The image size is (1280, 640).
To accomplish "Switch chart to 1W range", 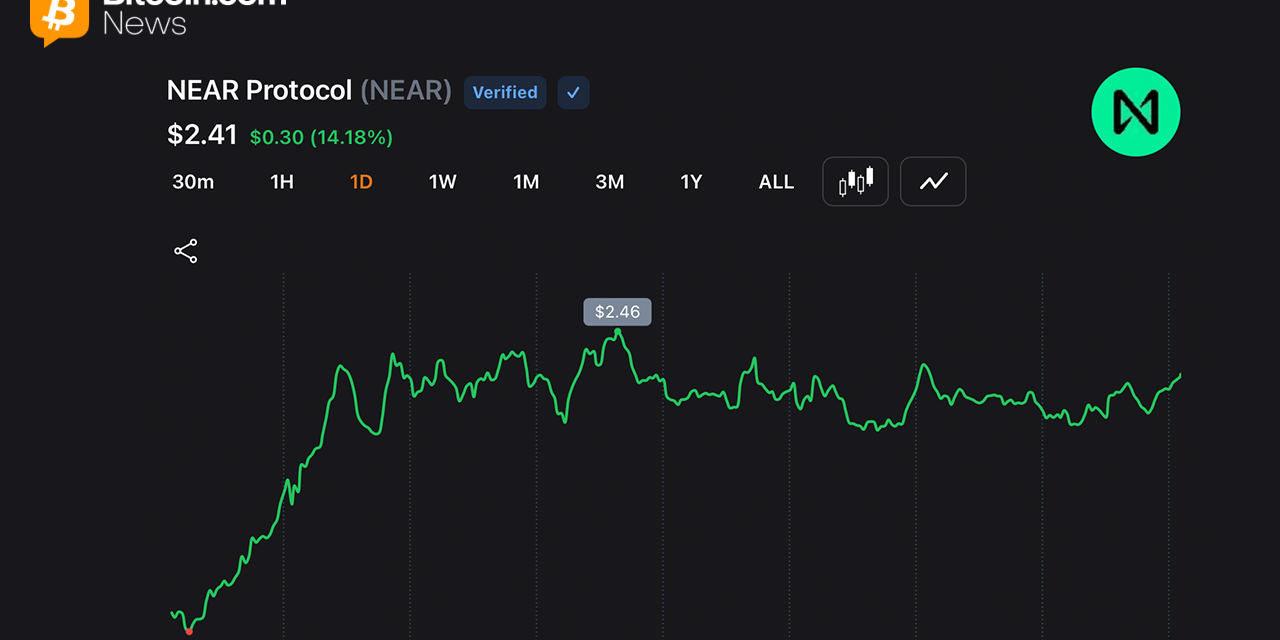I will (x=443, y=182).
